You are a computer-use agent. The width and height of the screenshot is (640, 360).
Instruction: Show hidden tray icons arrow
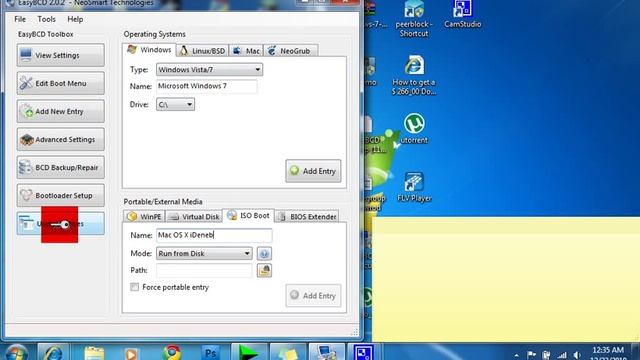516,355
